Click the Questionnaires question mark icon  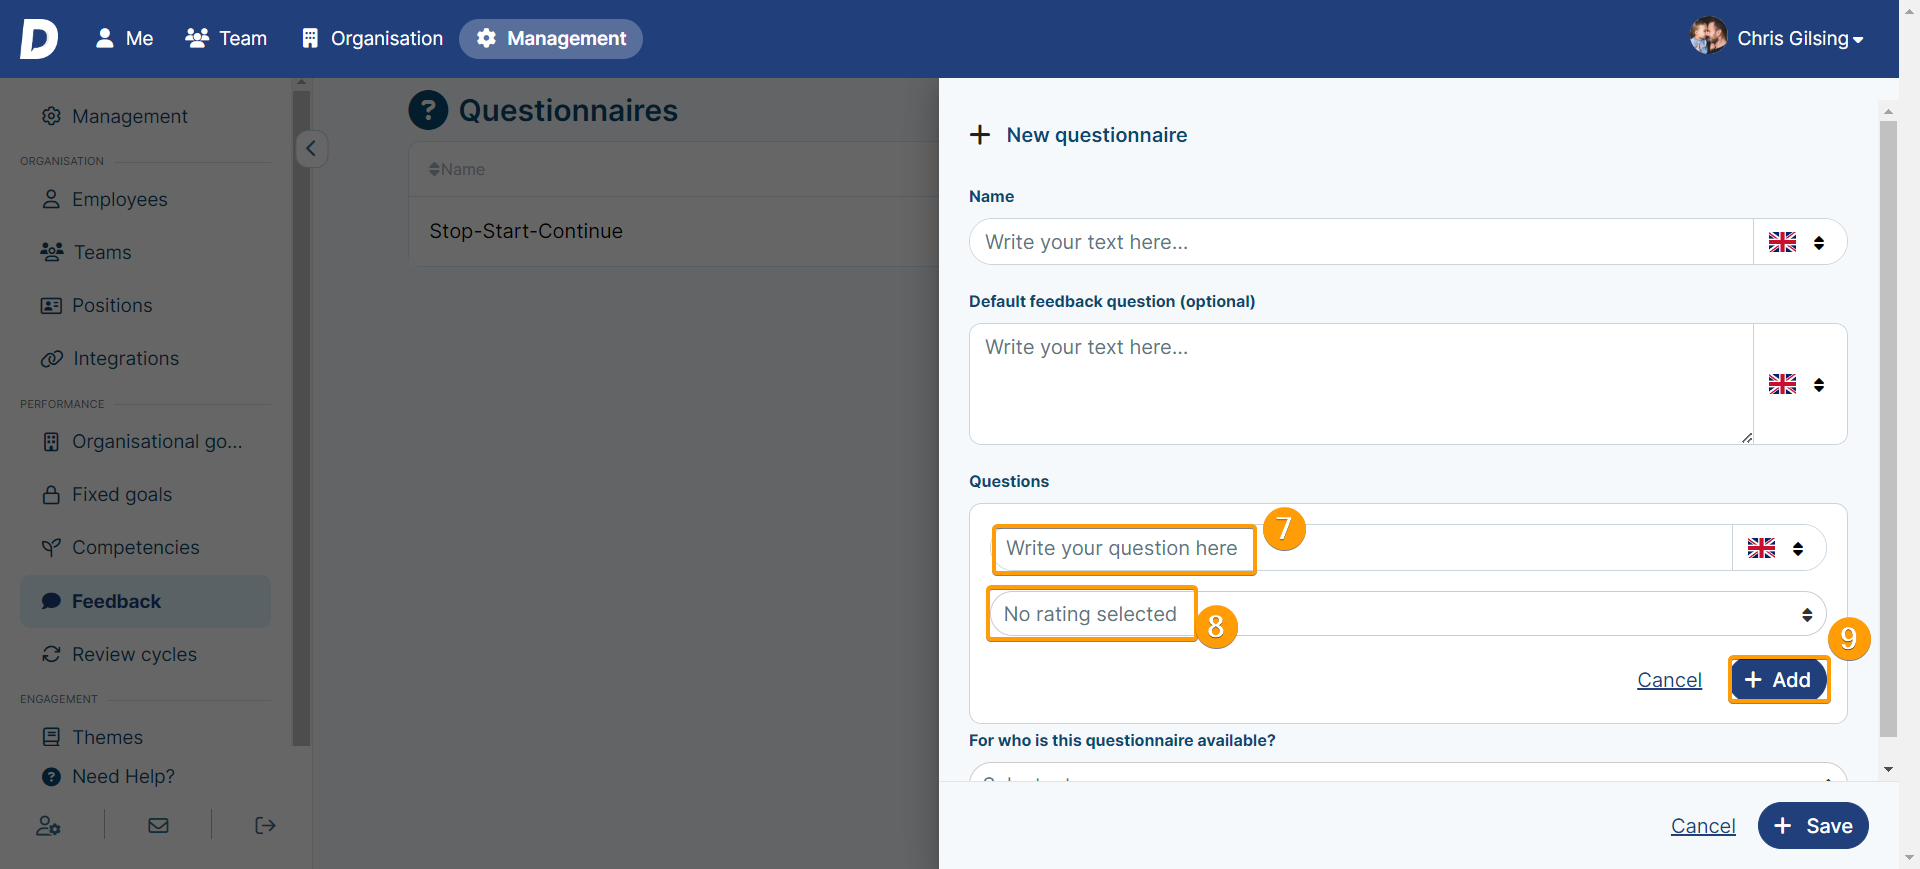click(428, 110)
